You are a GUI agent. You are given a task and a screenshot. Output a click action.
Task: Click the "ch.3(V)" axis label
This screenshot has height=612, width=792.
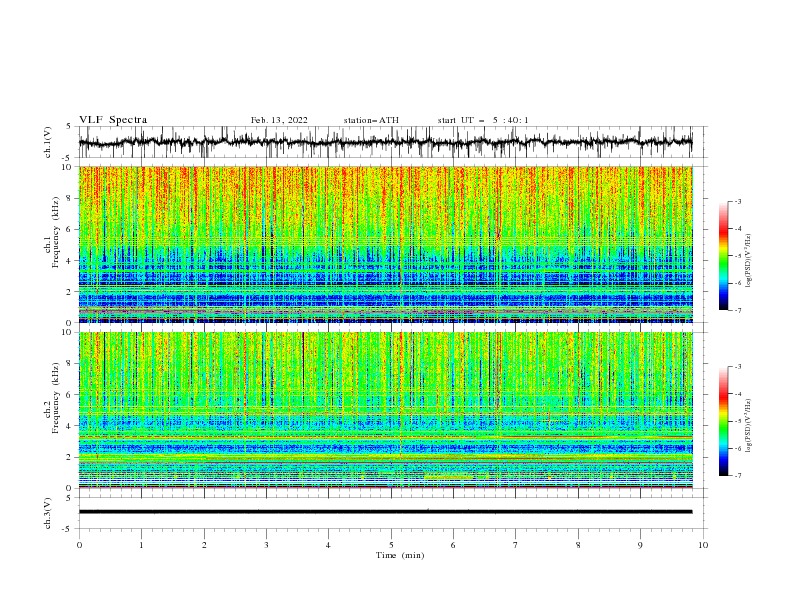point(48,513)
